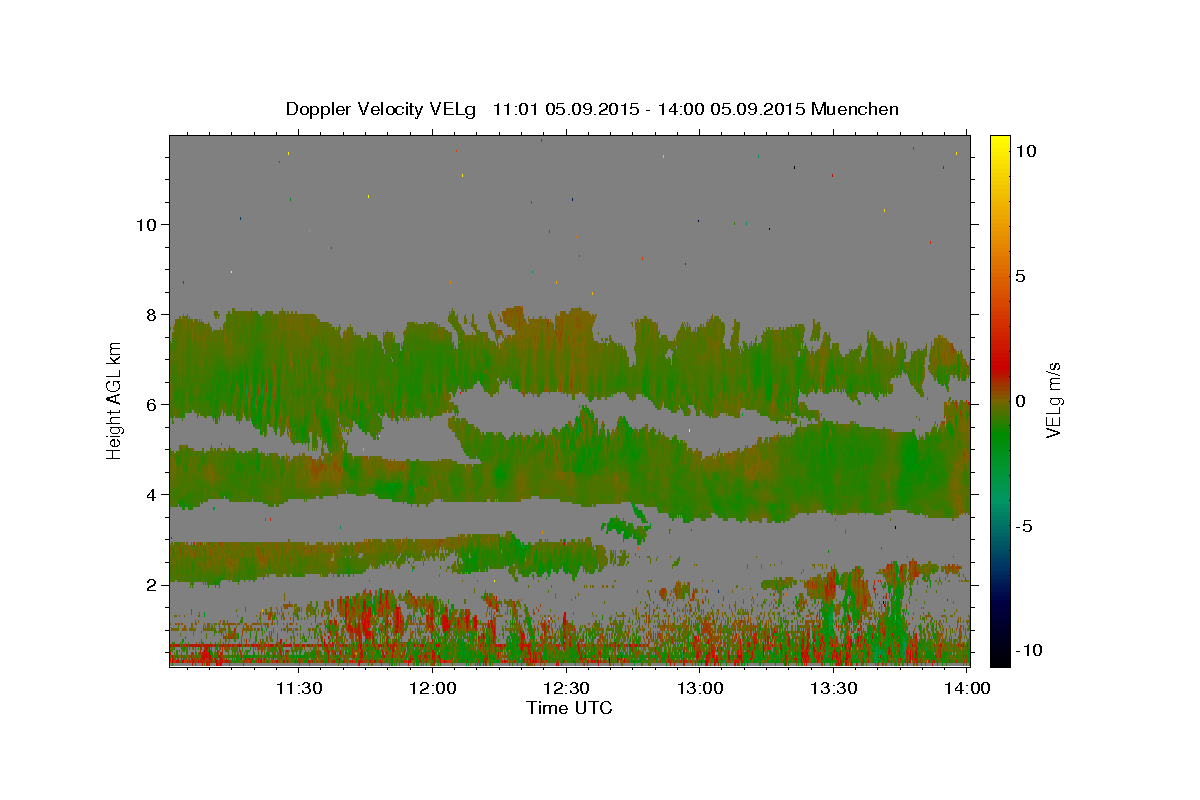1200x800 pixels.
Task: Click the height axis label 2
Action: pyautogui.click(x=152, y=584)
